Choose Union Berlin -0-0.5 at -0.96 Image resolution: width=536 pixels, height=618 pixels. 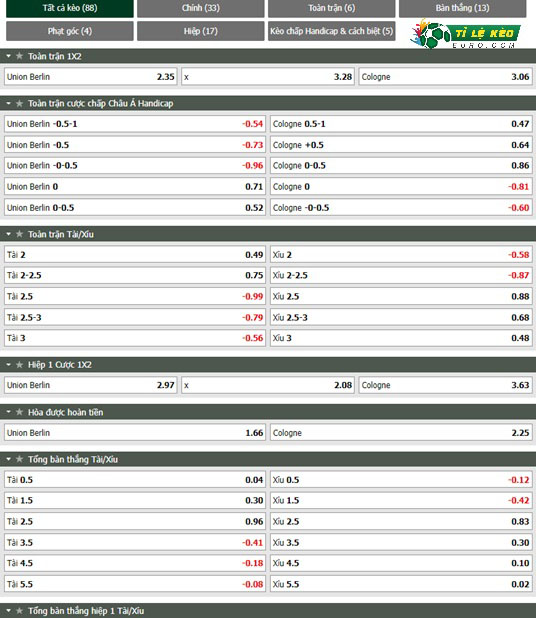(x=135, y=166)
